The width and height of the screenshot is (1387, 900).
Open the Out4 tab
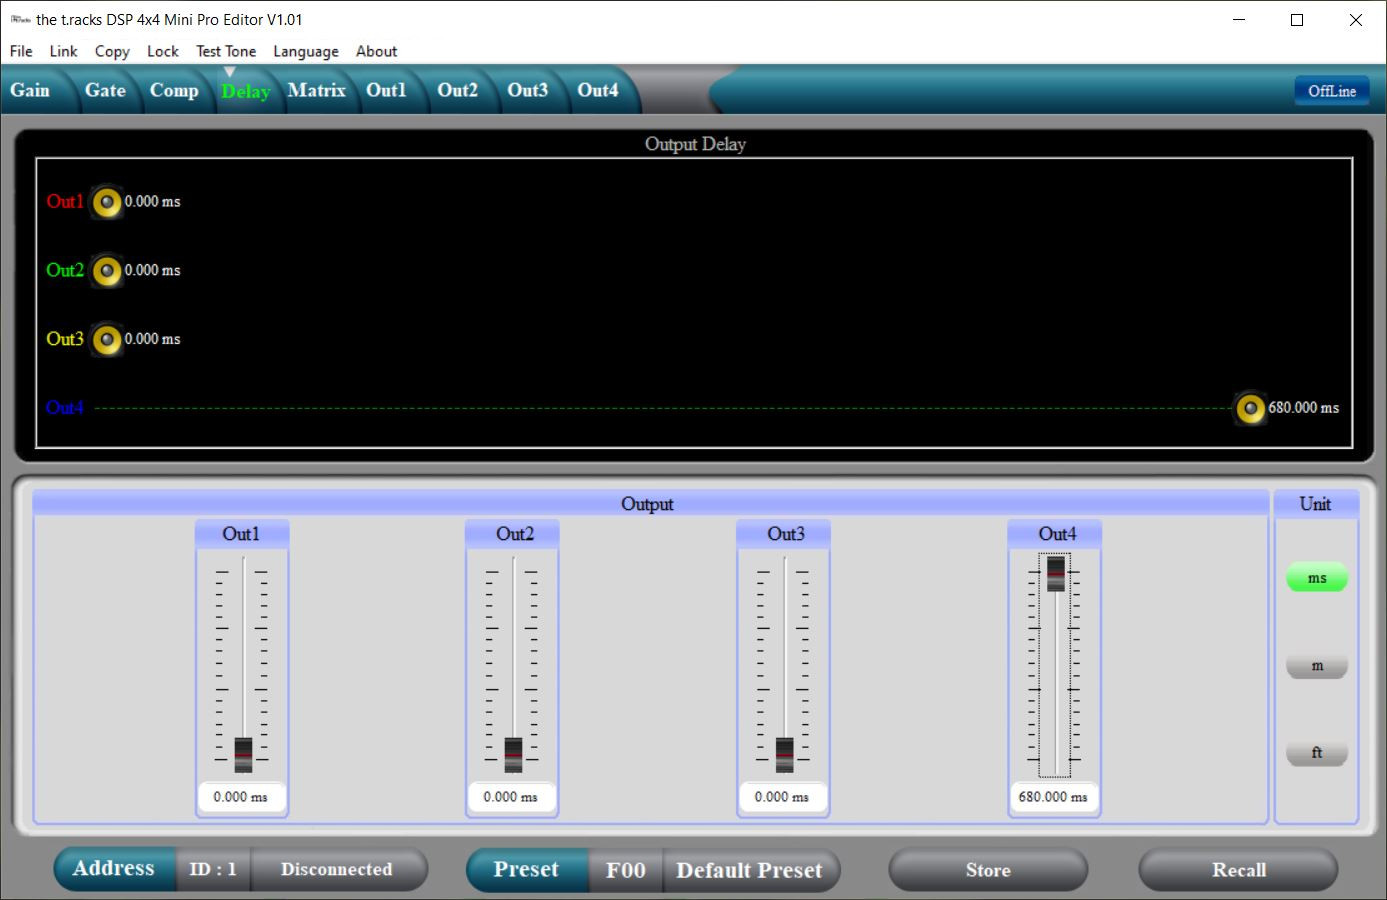point(597,90)
